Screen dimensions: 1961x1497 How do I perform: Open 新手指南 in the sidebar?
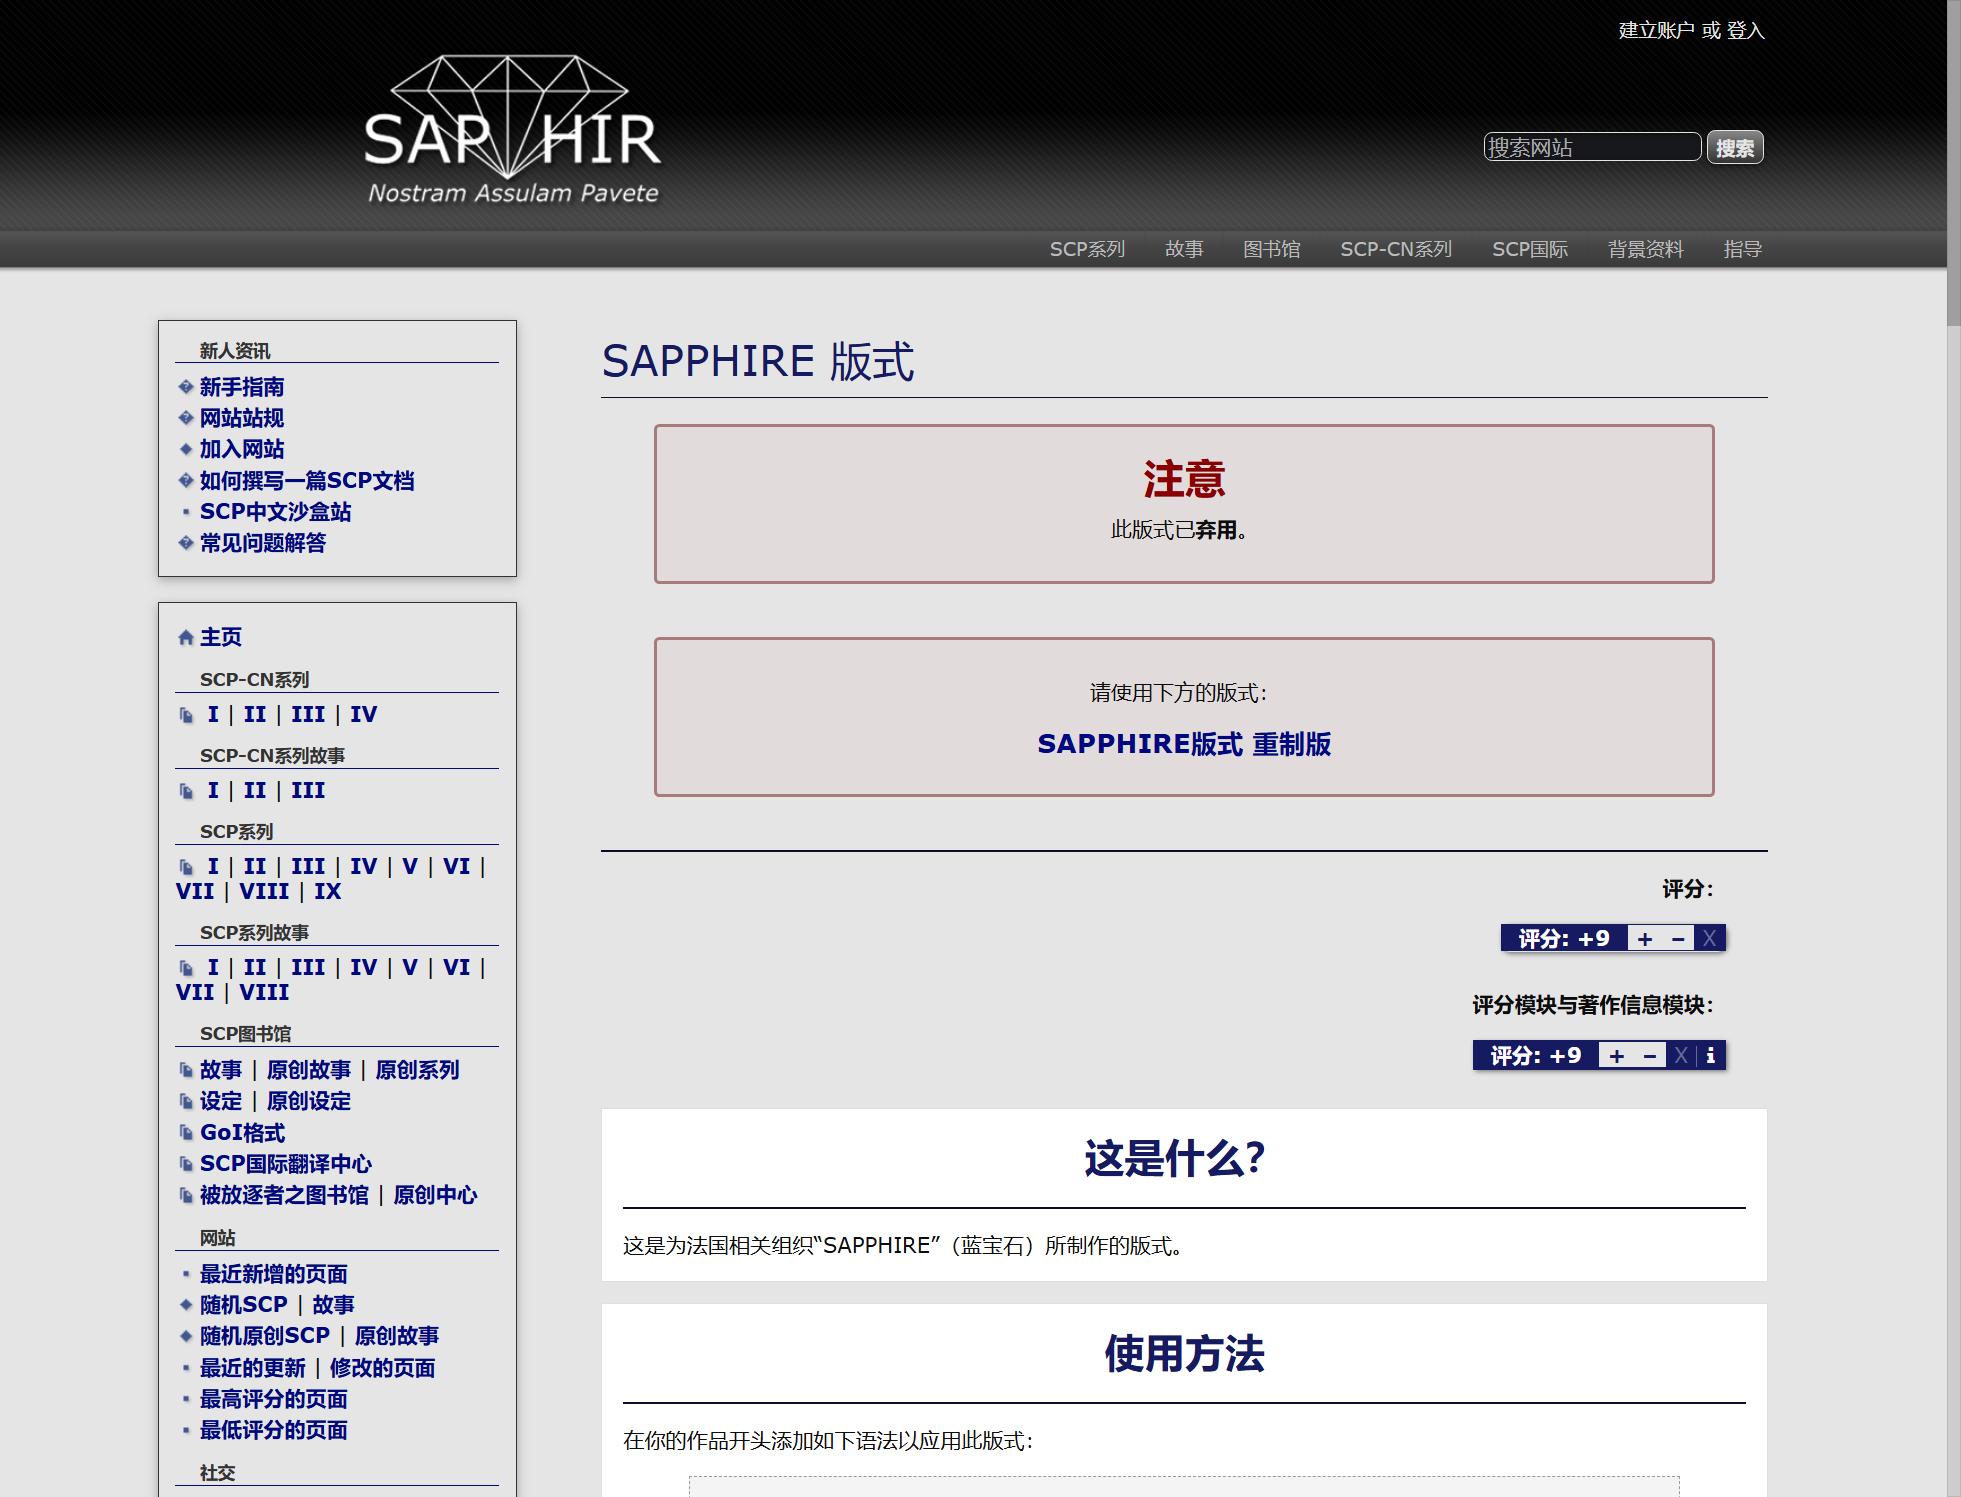tap(242, 387)
